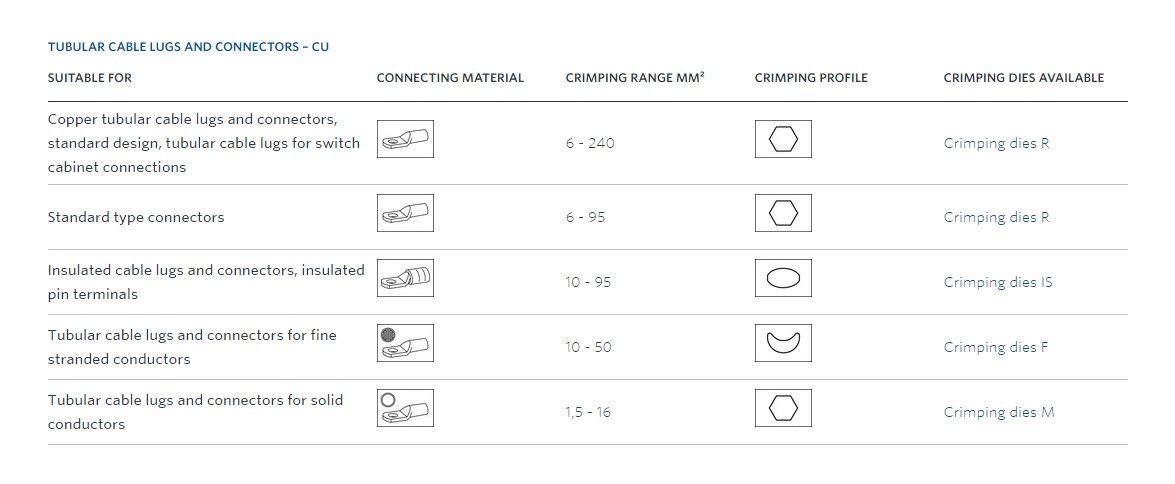Click the hexagon crimping profile beside 6 - 240
Screen dimensions: 1175x484
point(783,139)
